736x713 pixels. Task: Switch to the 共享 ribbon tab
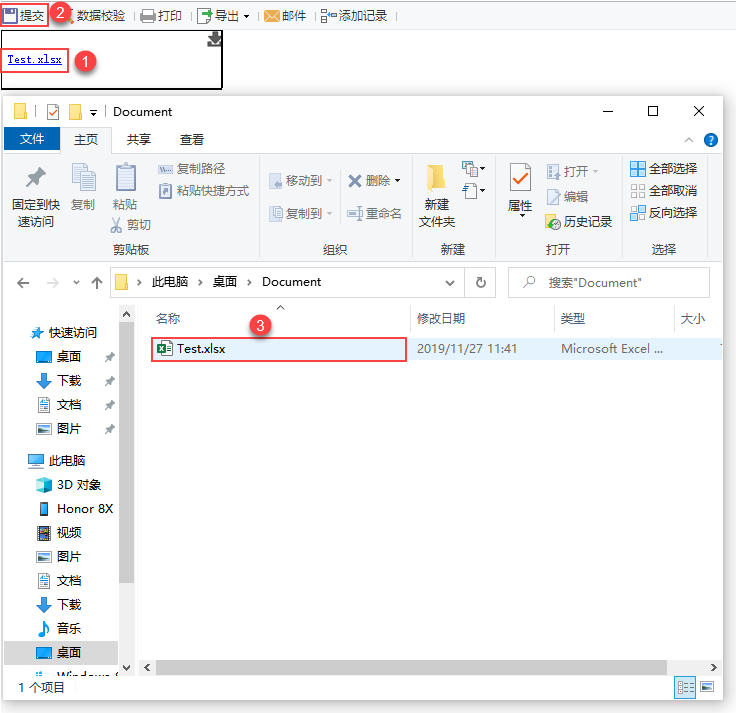(x=138, y=139)
